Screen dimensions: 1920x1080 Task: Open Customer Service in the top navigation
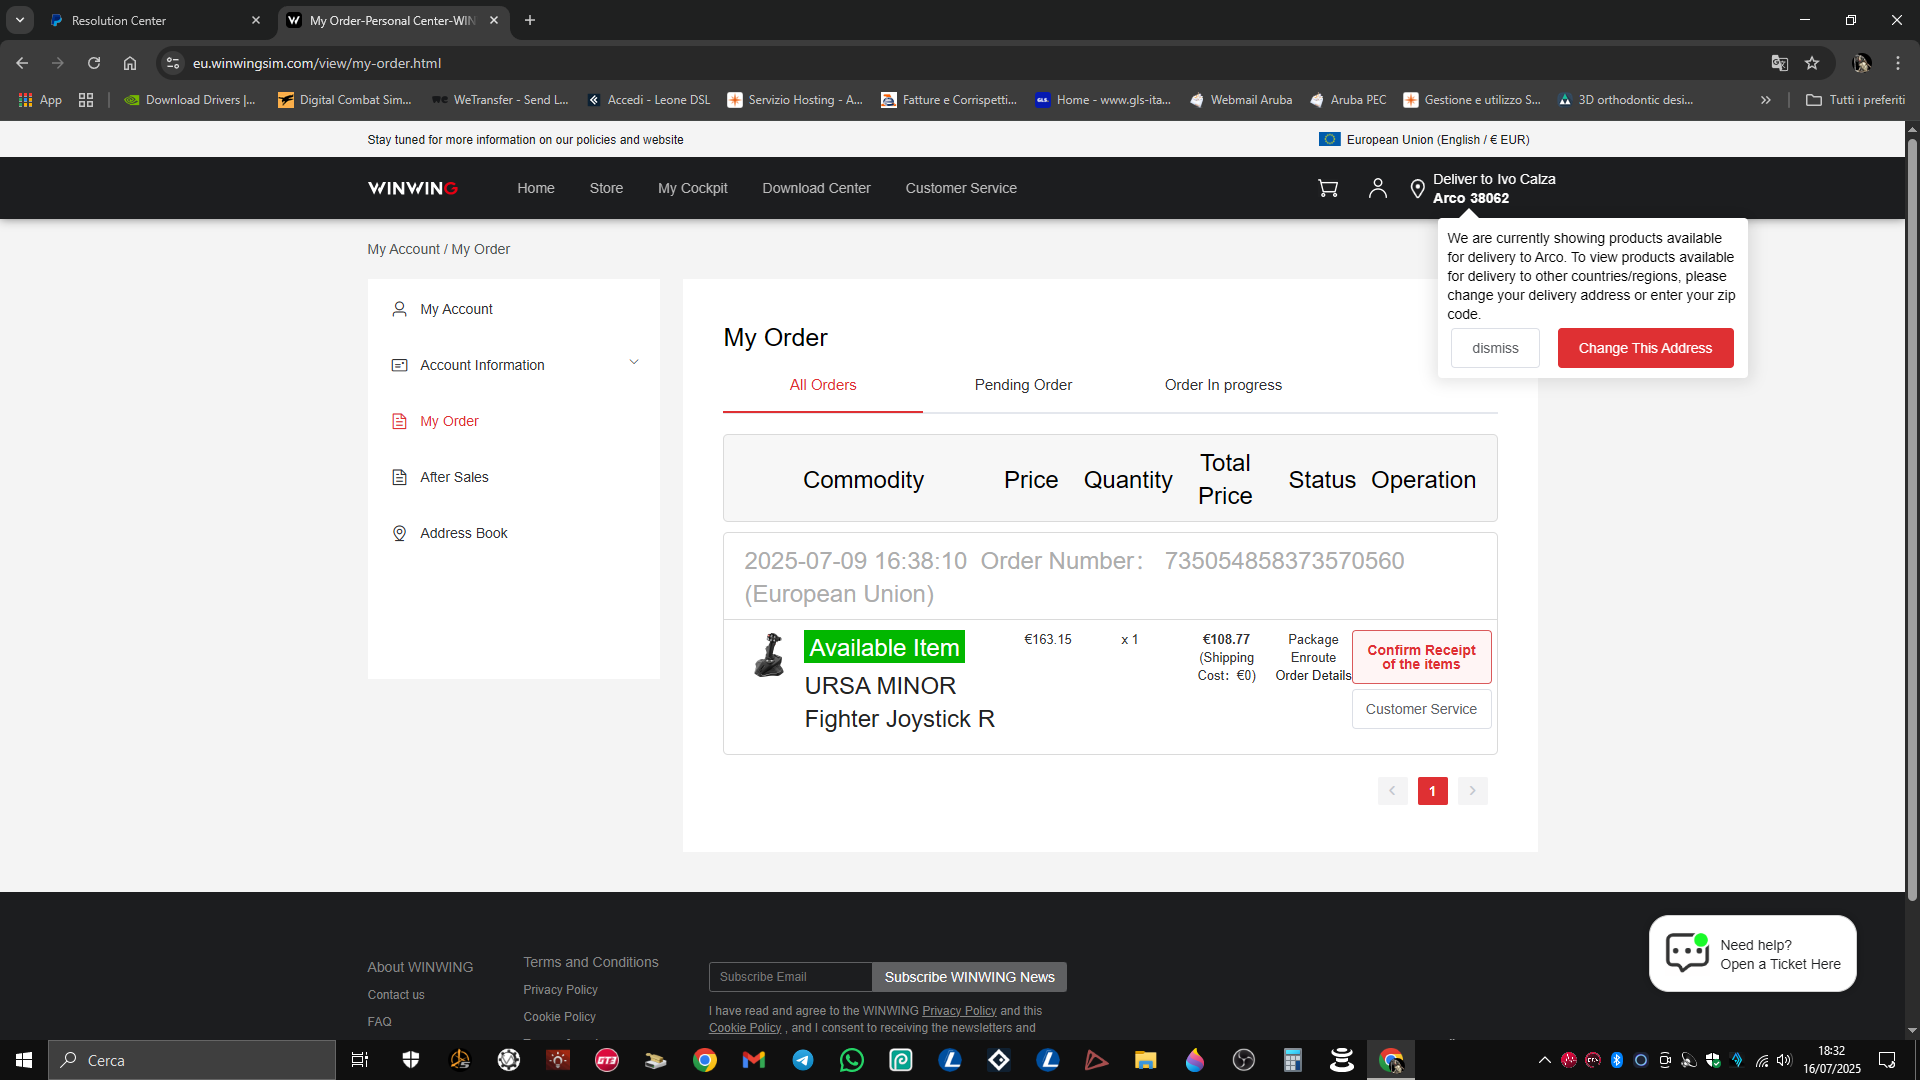point(961,188)
